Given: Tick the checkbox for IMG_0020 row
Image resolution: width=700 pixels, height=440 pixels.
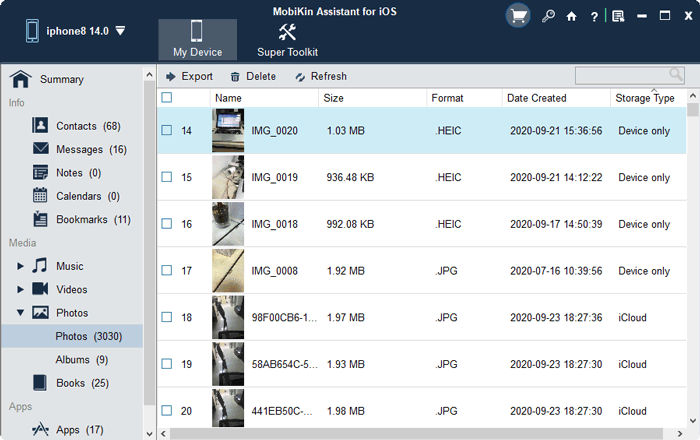Looking at the screenshot, I should [167, 131].
